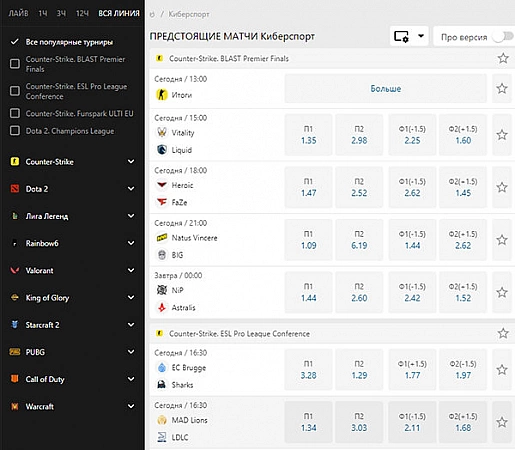Star the Итоги 13:00 event
The width and height of the screenshot is (515, 450).
(502, 88)
